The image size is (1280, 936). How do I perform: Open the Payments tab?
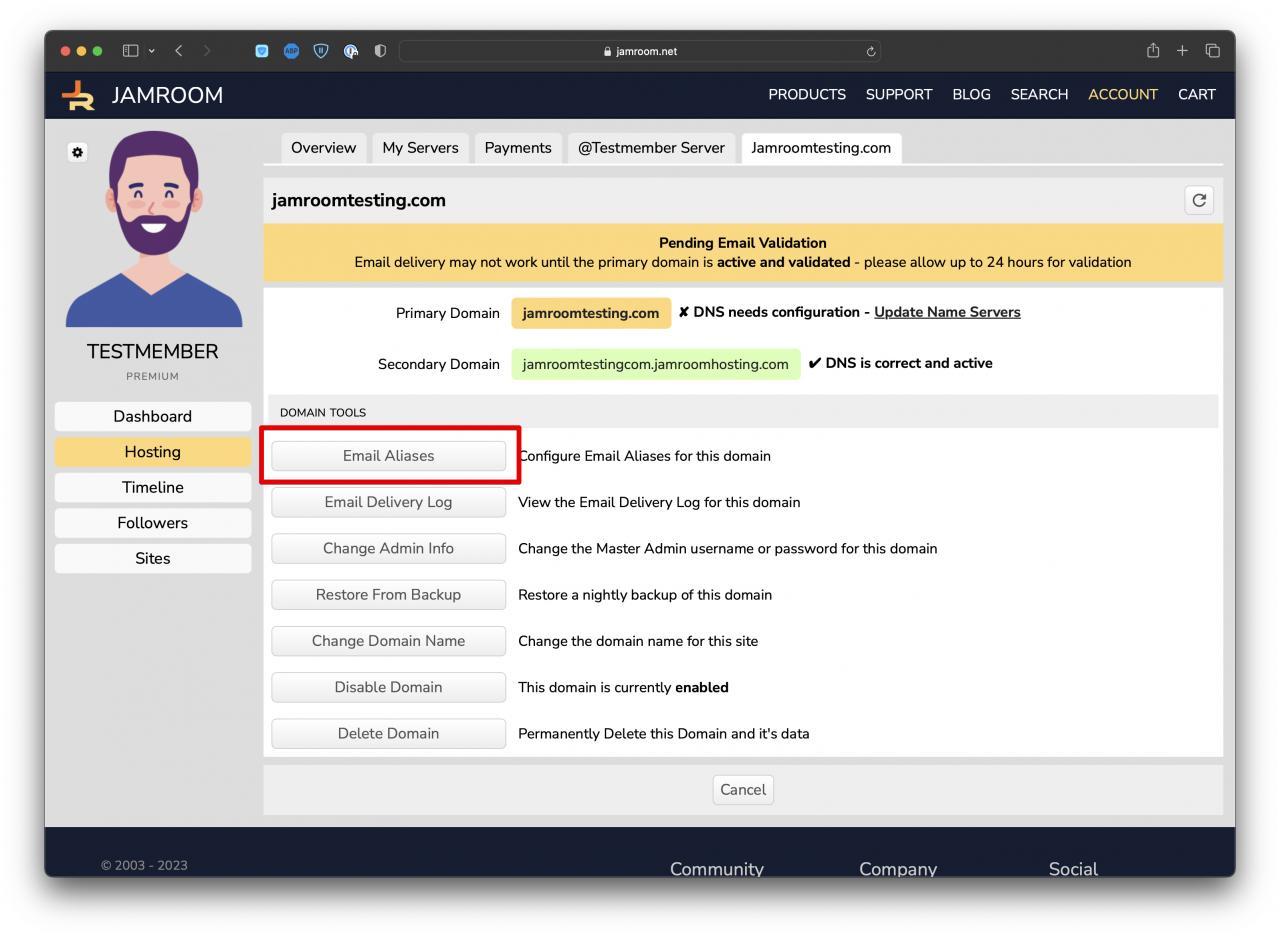pos(517,148)
